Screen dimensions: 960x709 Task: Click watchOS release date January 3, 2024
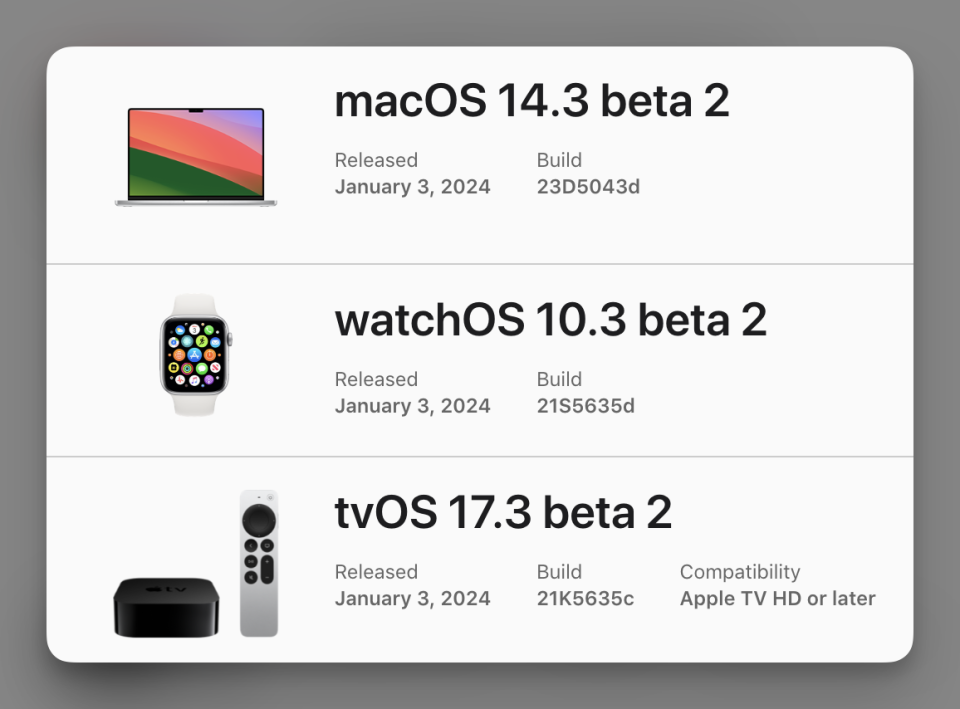click(x=413, y=406)
